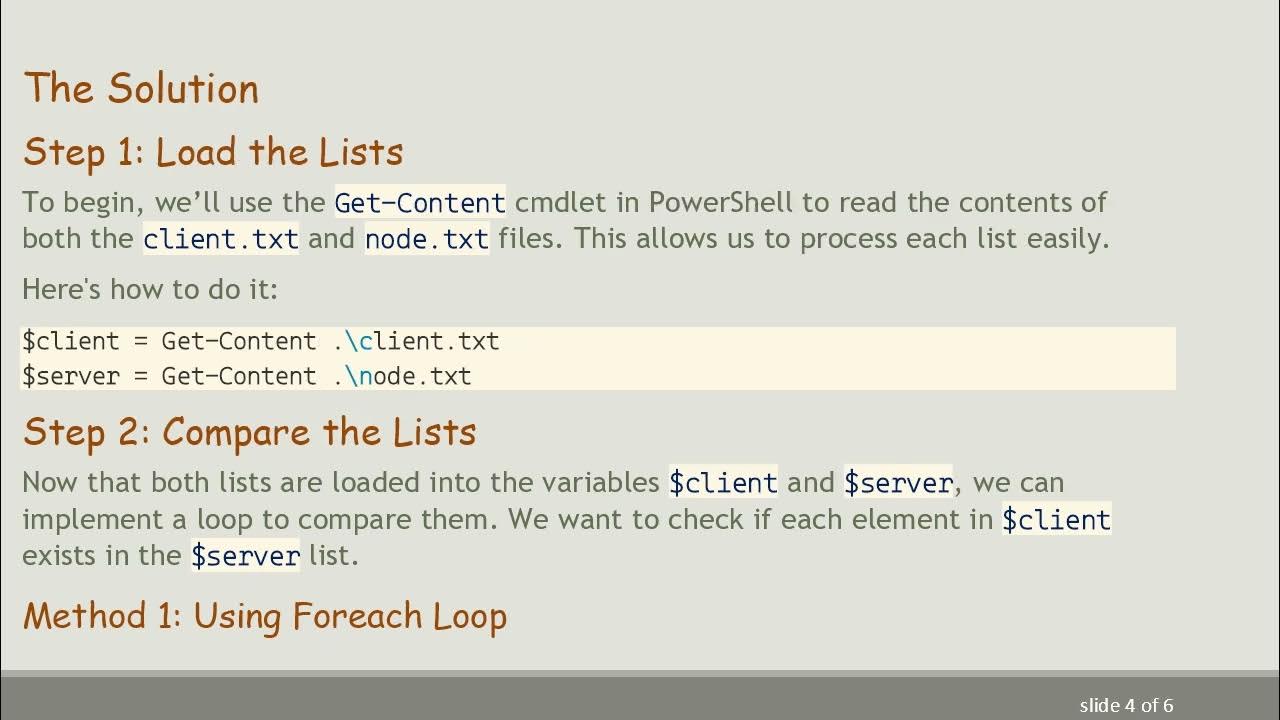Screen dimensions: 1280x720
Task: Click .\node.txt path in the code block
Action: (x=402, y=377)
